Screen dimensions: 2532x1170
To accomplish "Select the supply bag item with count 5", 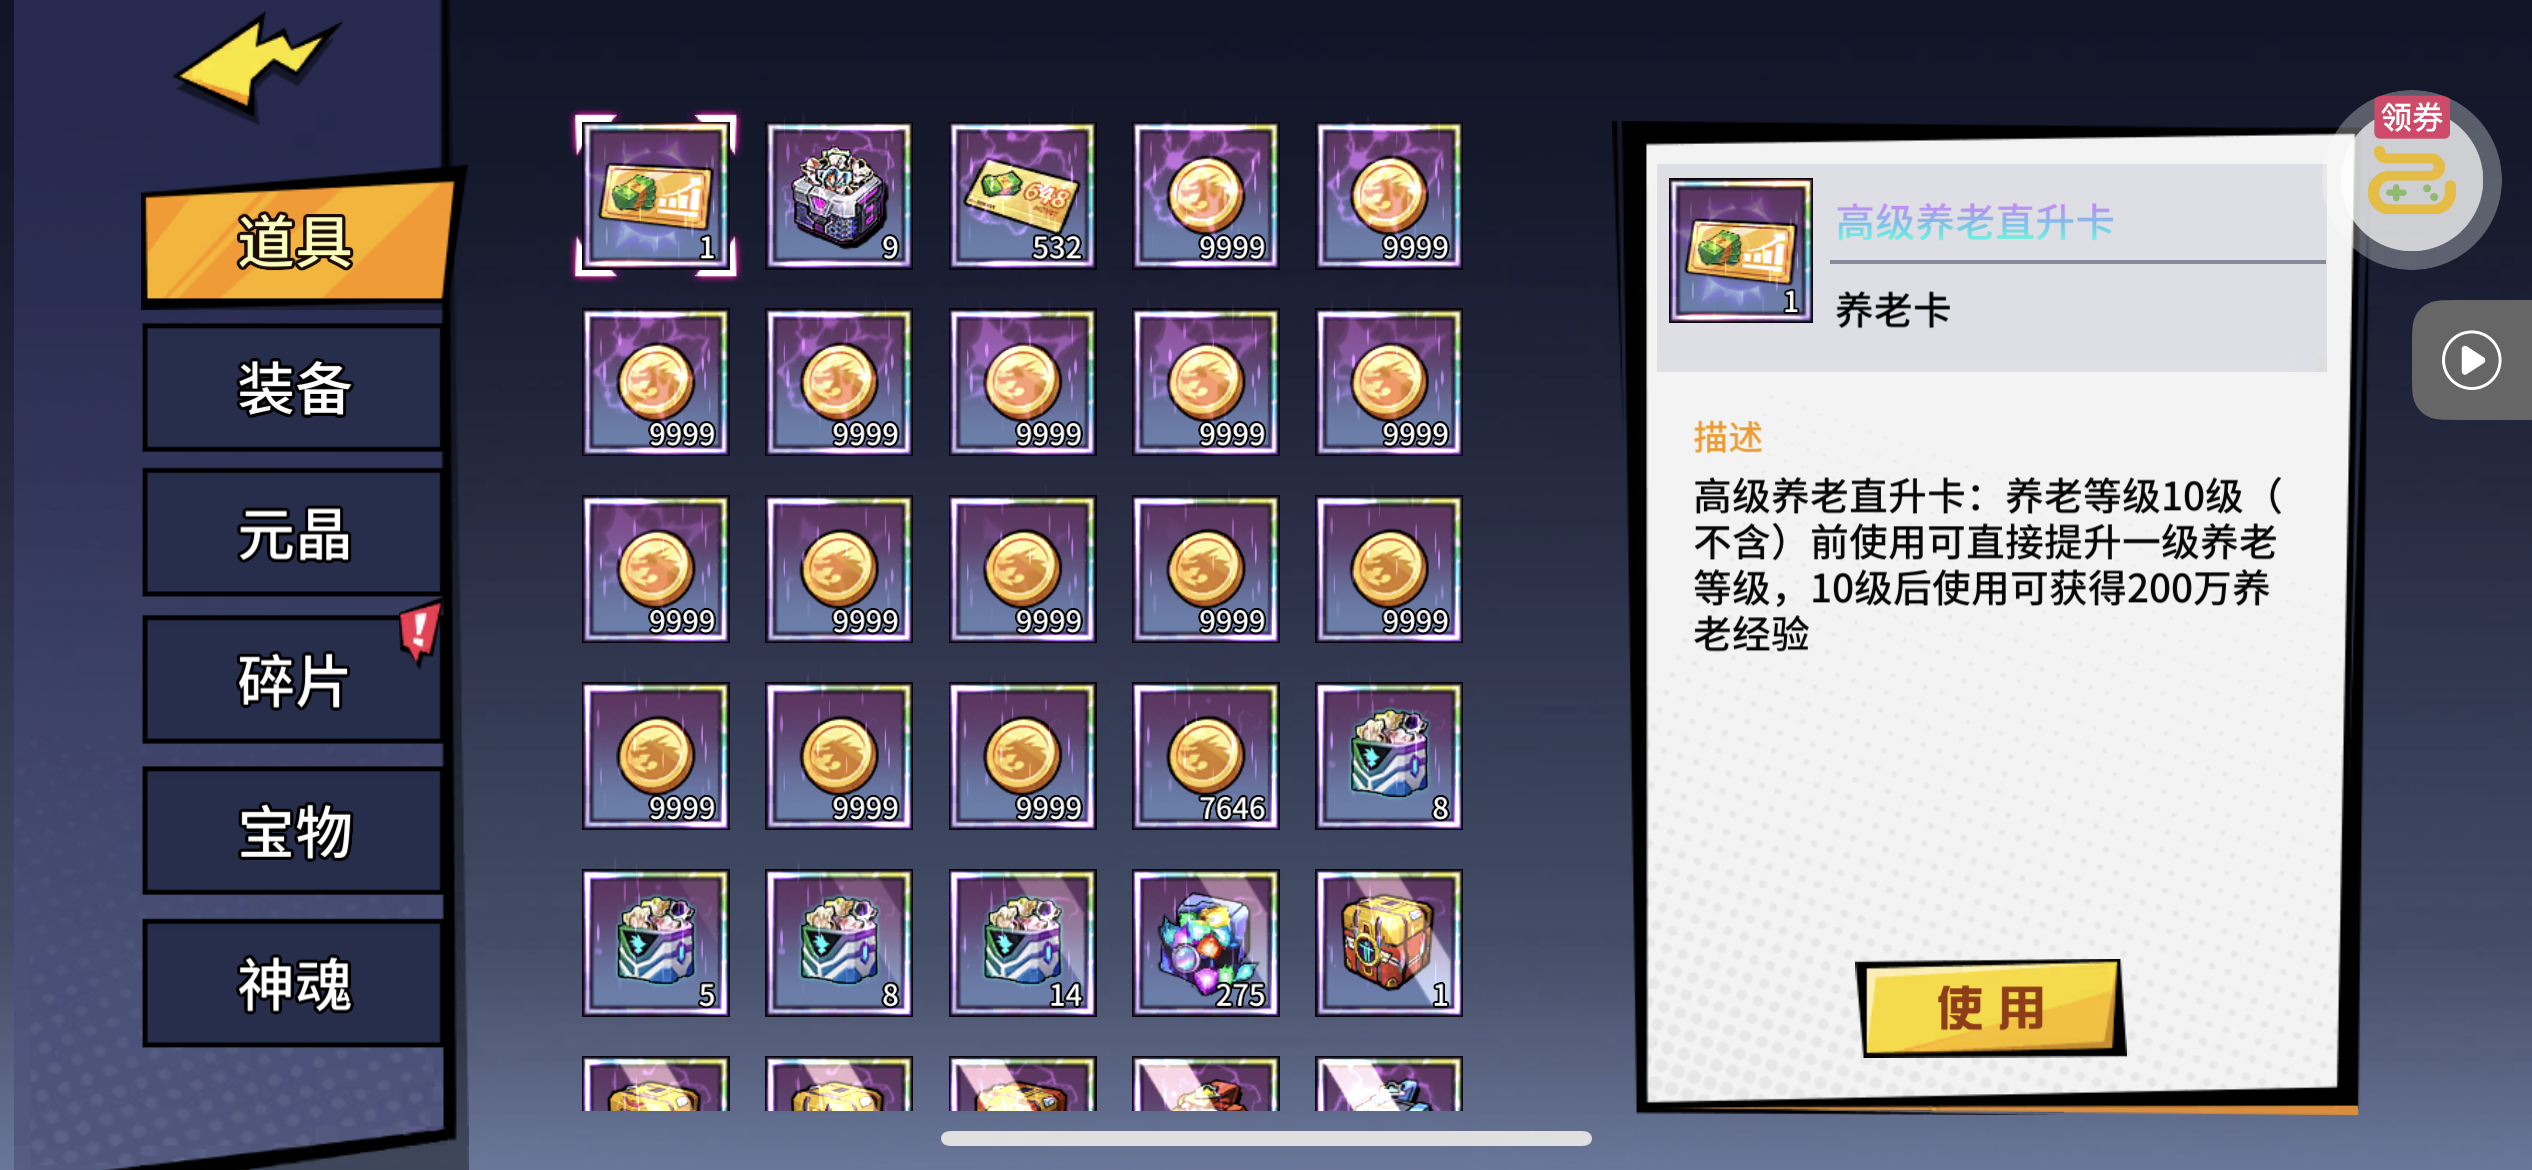I will (x=655, y=943).
